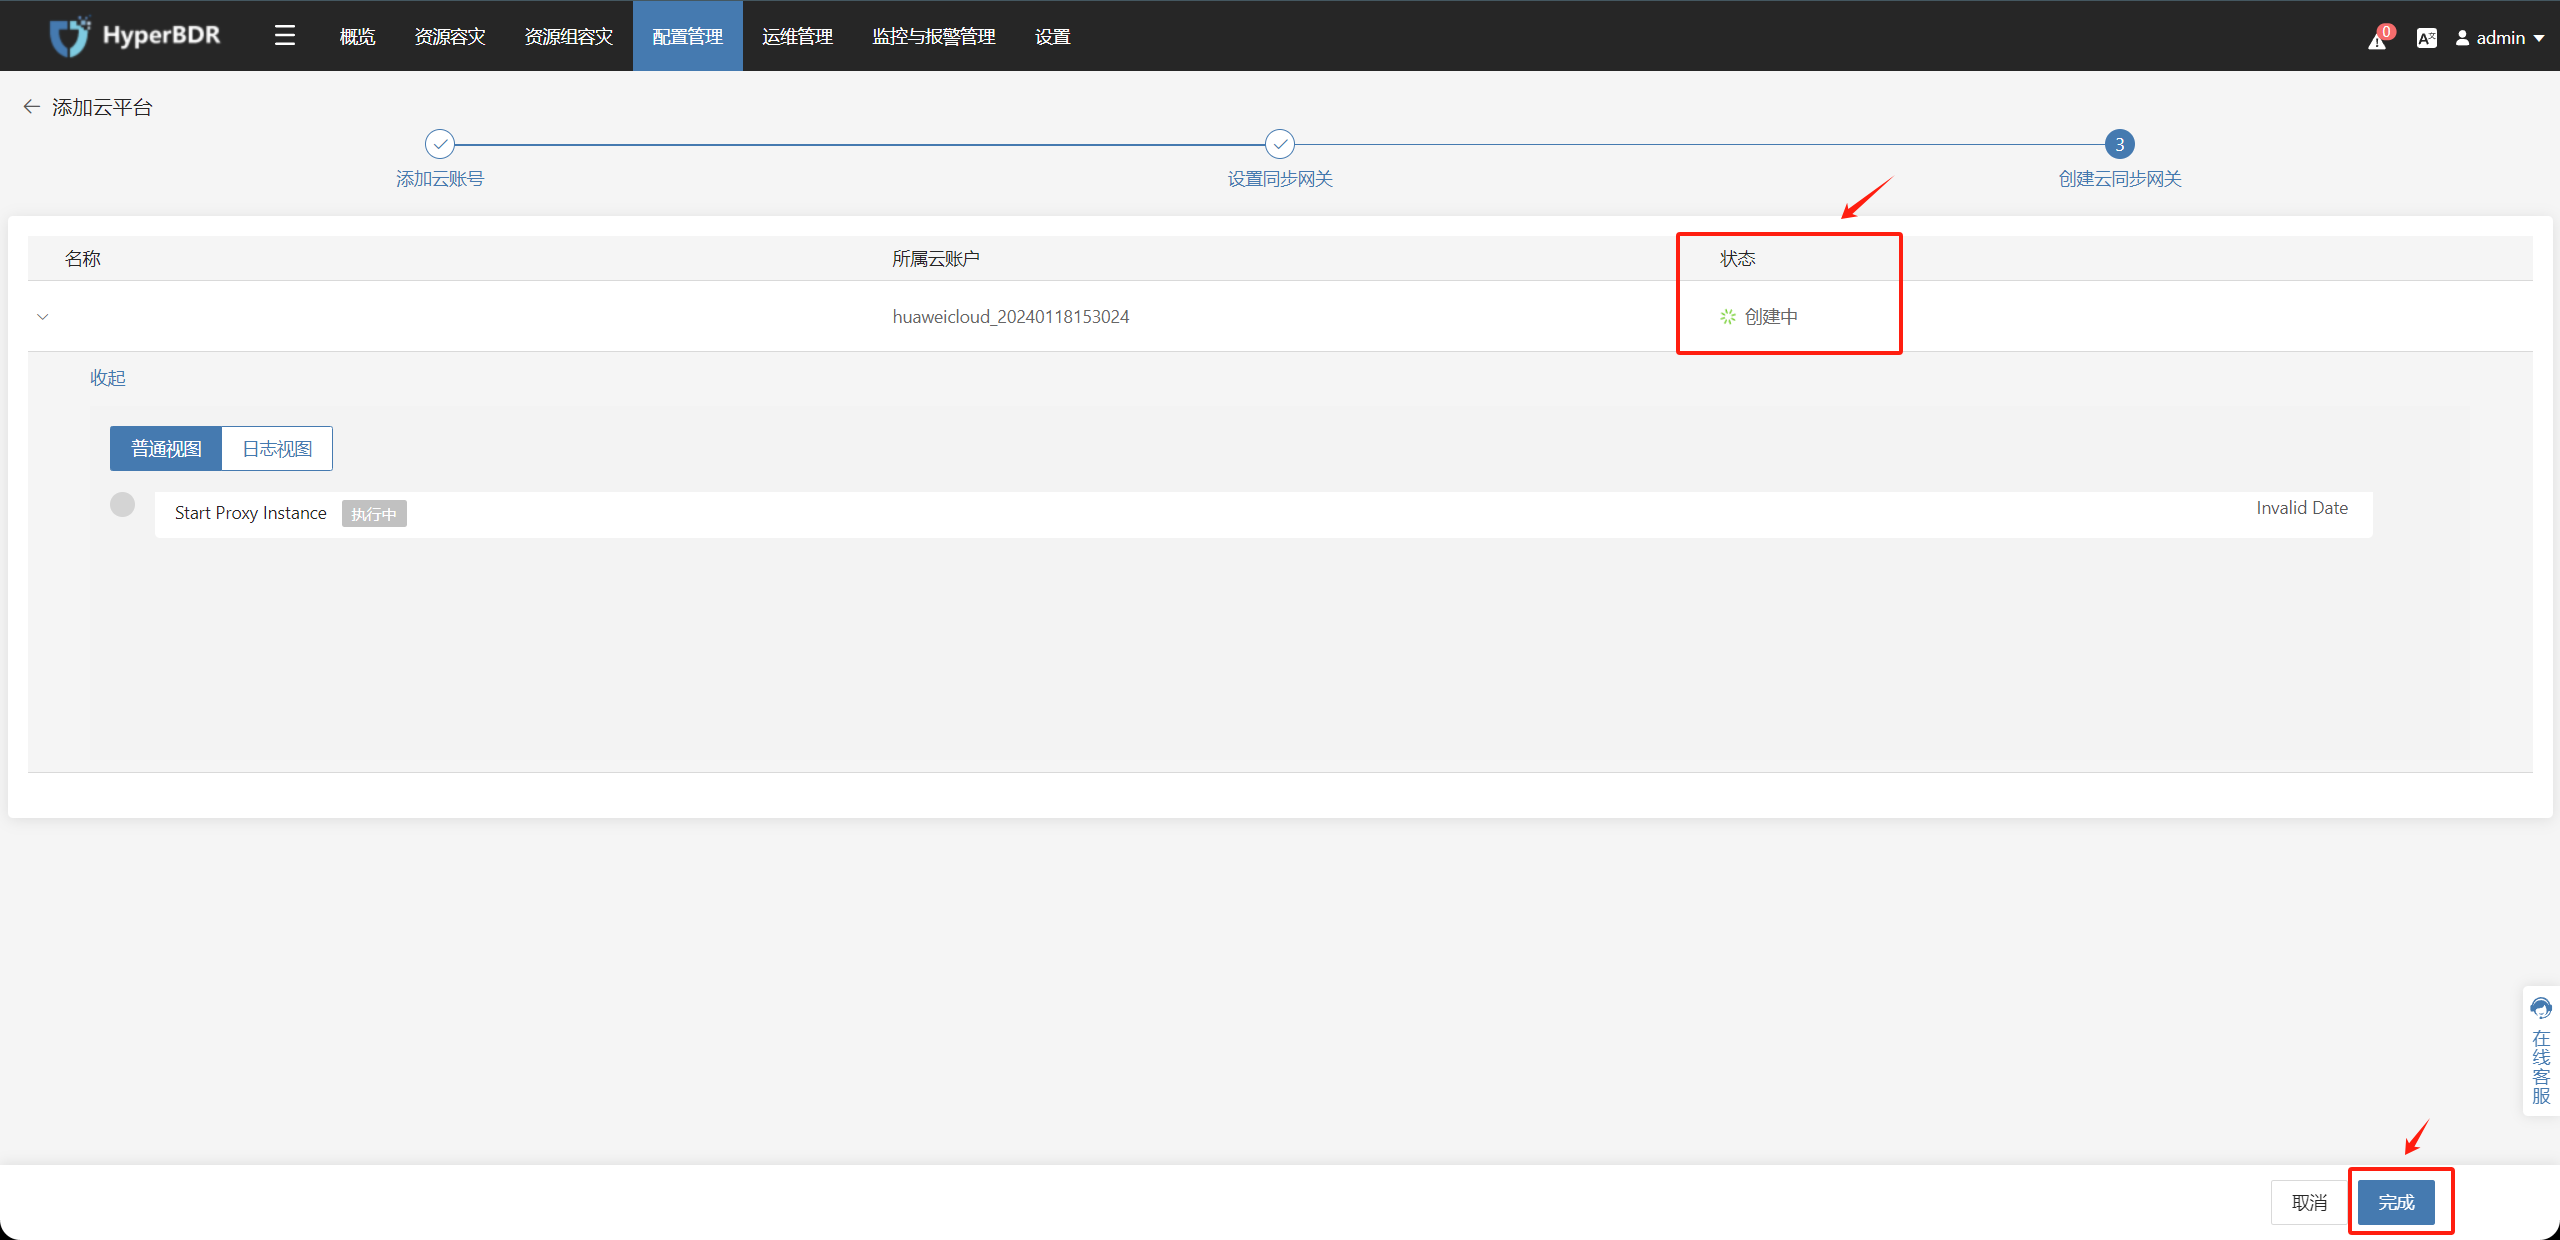
Task: Switch to 普通视图 view toggle
Action: point(166,449)
